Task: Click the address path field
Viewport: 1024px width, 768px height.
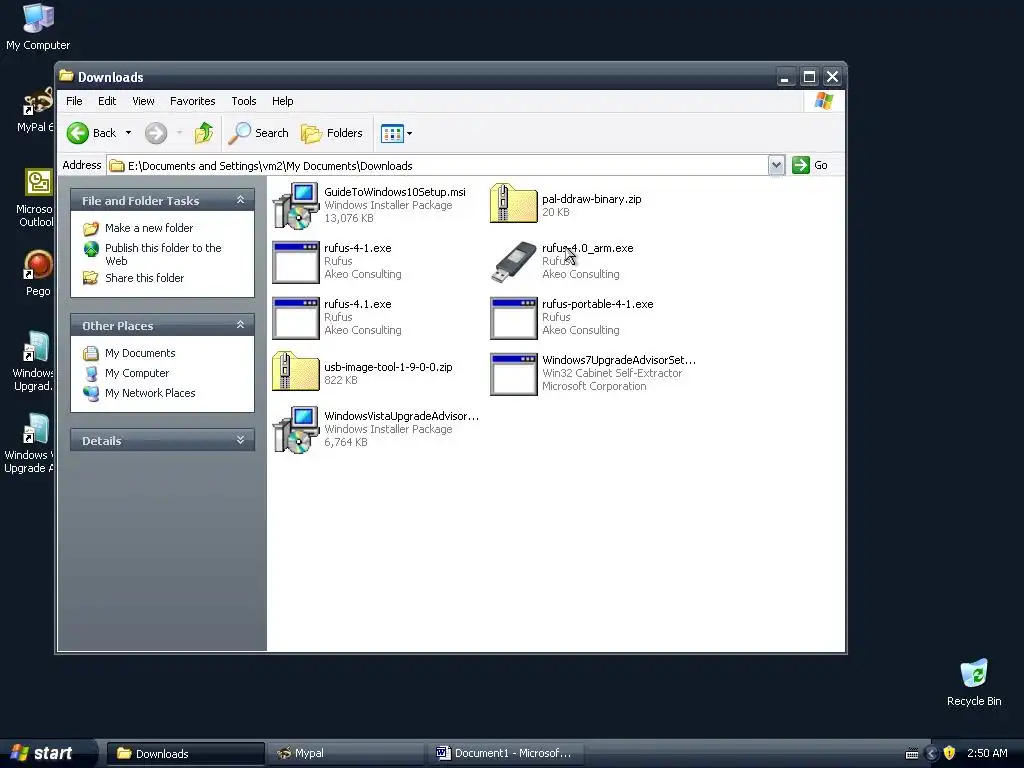Action: pyautogui.click(x=438, y=166)
